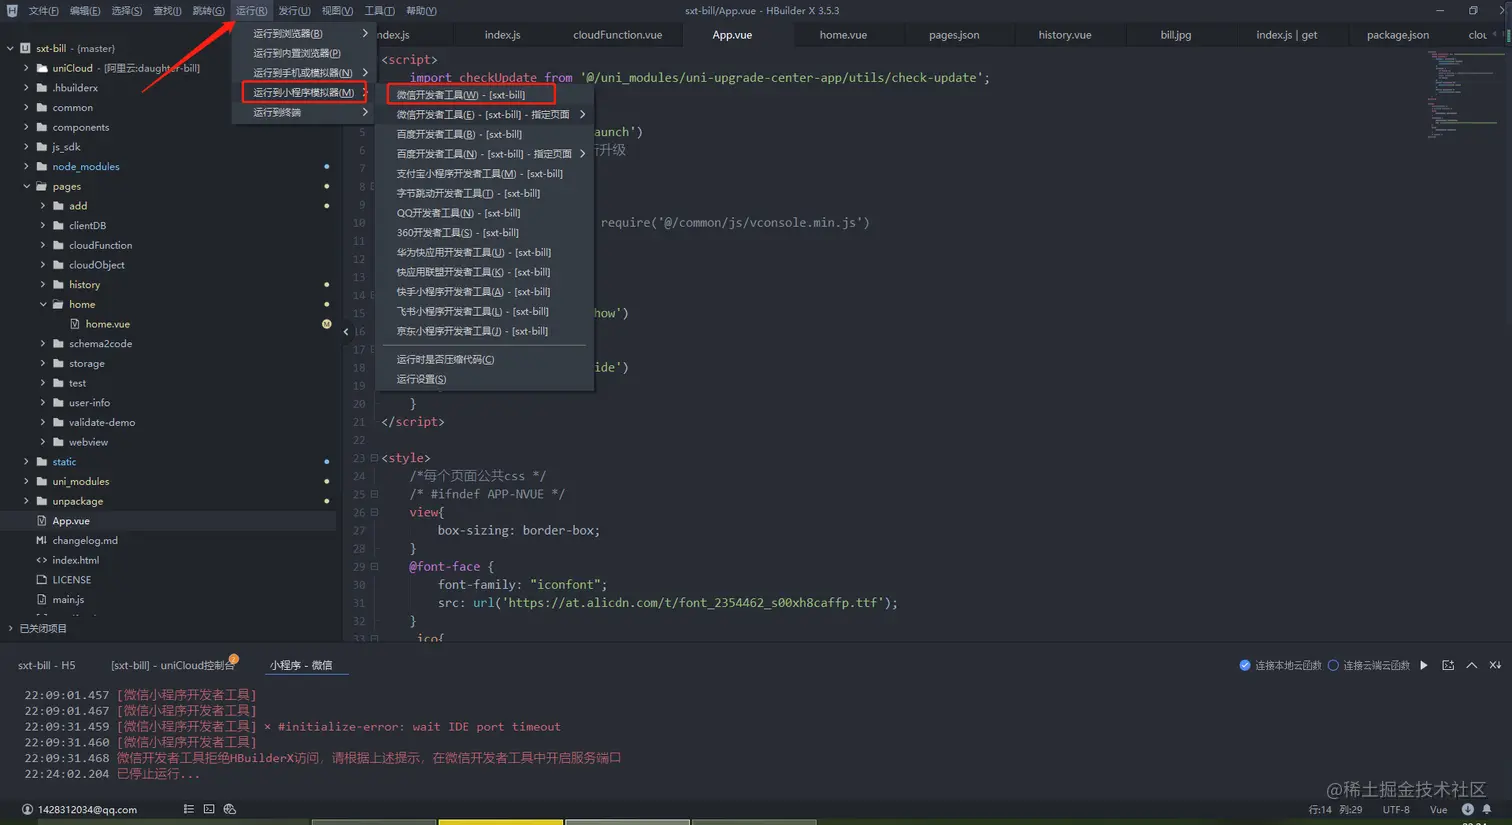The width and height of the screenshot is (1512, 825).
Task: Open the 工具(T) menu
Action: point(379,11)
